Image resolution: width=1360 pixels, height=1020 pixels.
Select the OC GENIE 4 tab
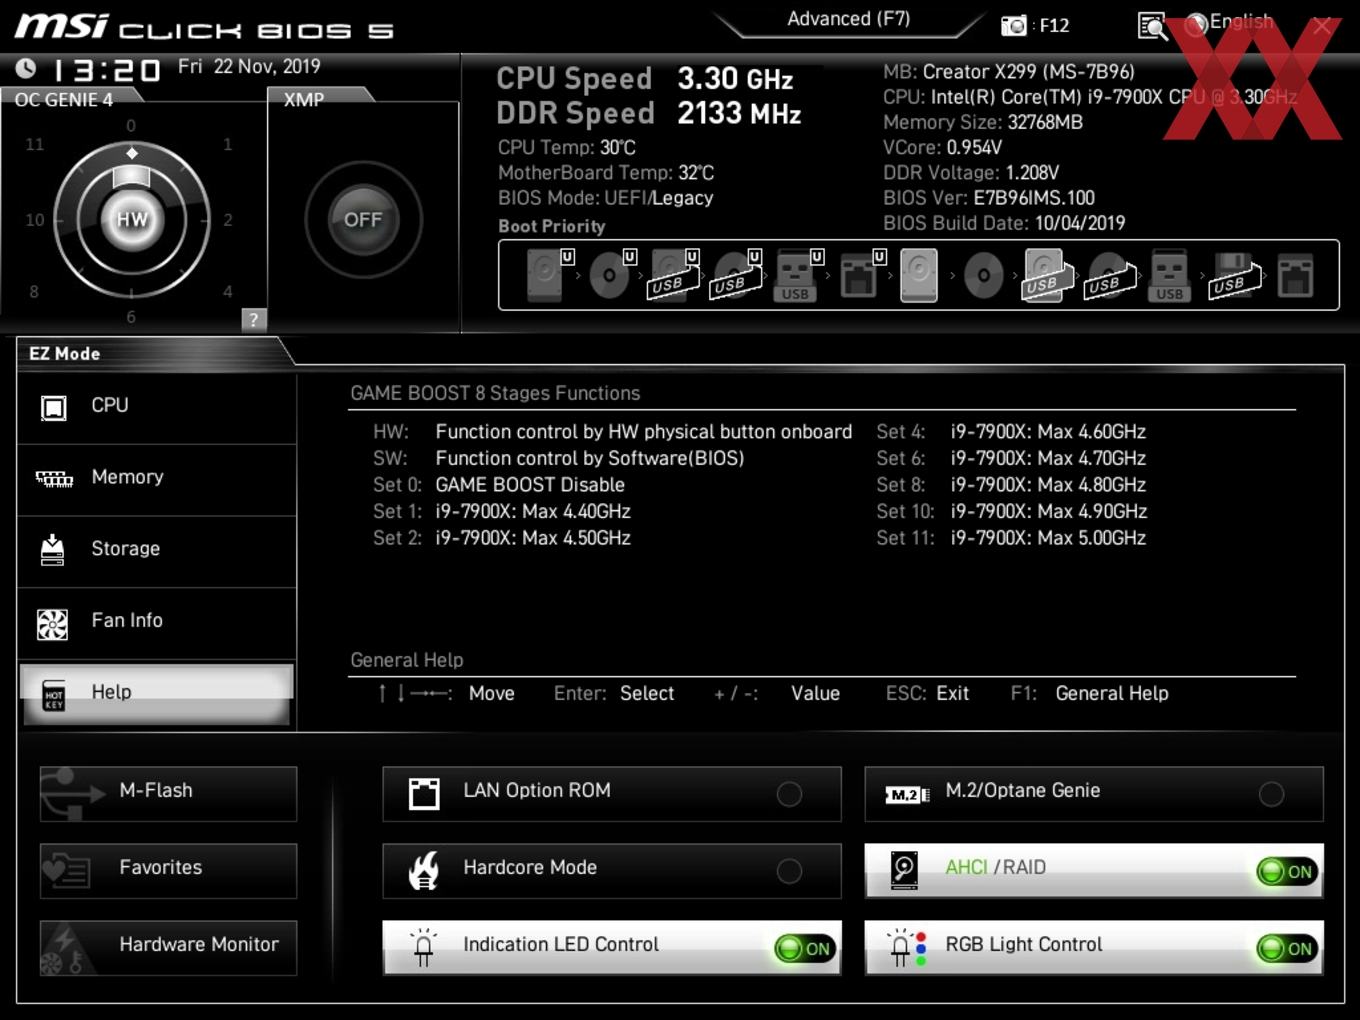(x=64, y=99)
